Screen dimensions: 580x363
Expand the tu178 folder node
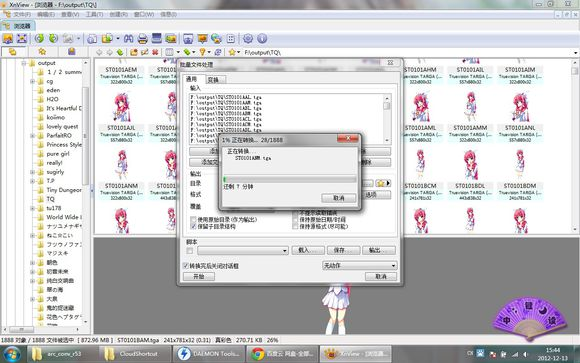coord(32,208)
